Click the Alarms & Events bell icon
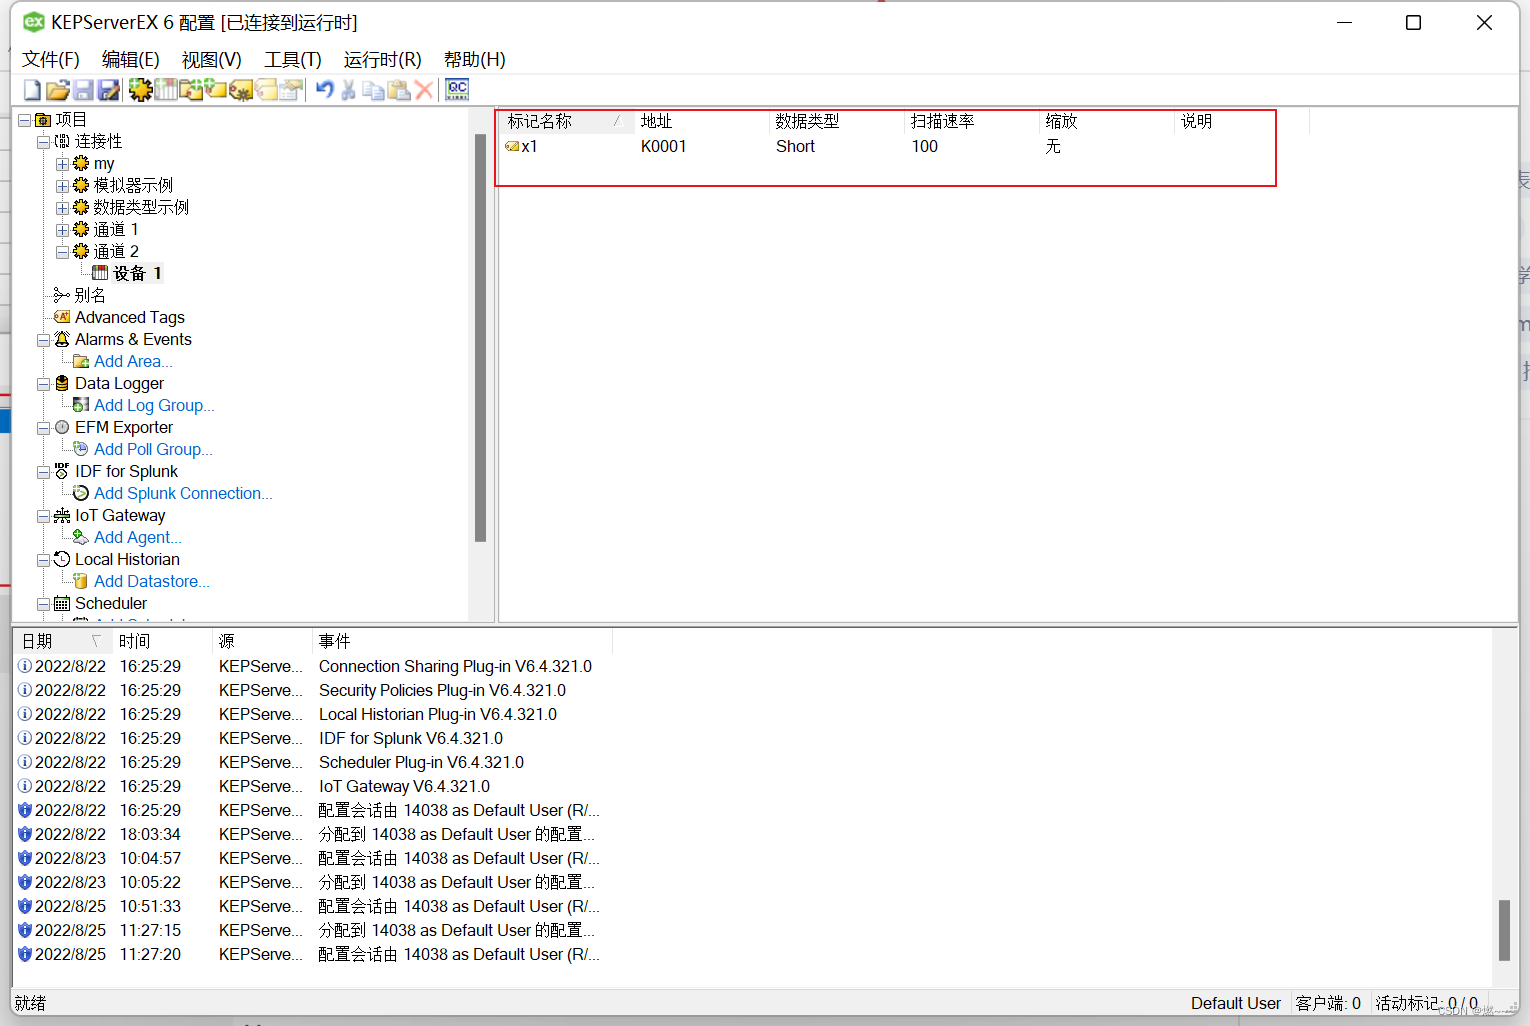Screen dimensions: 1530x1026 click(x=62, y=339)
